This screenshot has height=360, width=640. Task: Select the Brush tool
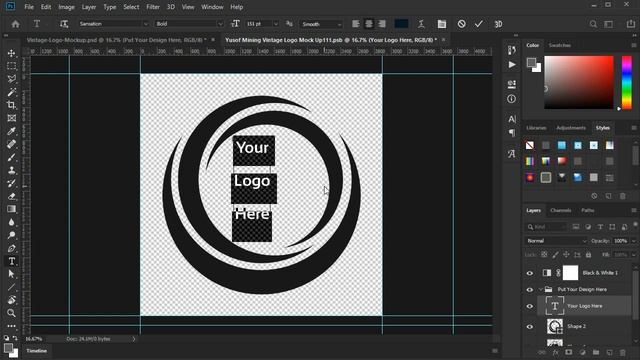point(11,157)
